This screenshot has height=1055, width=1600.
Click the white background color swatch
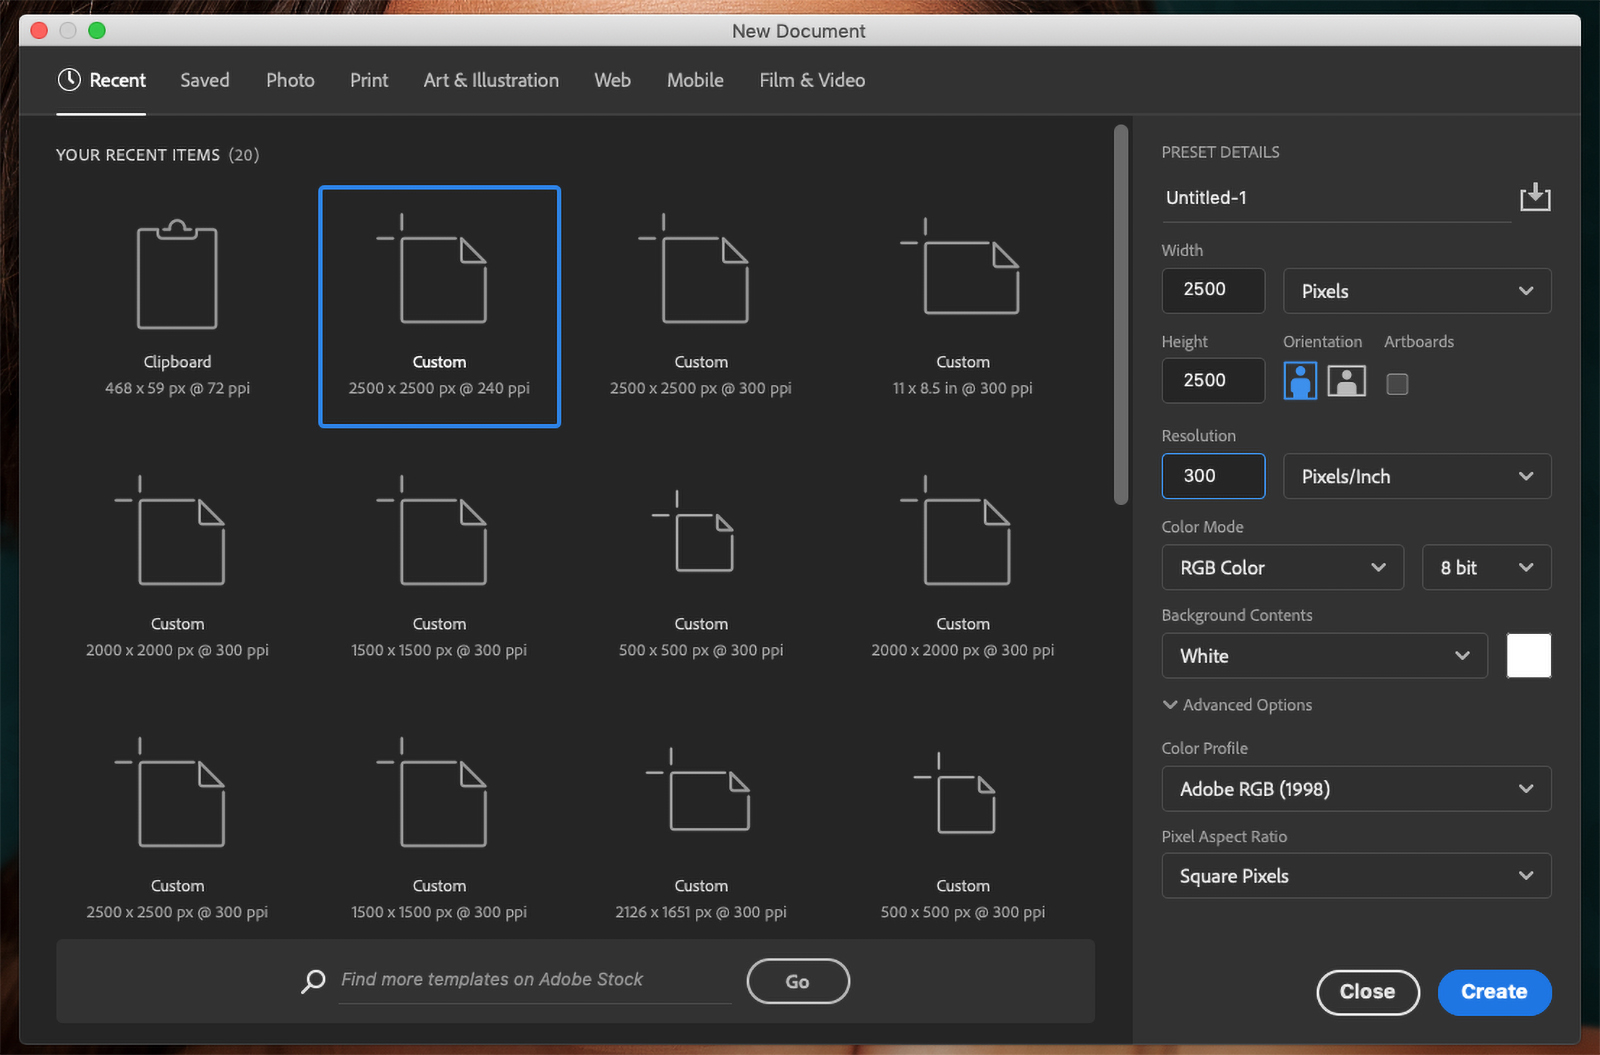1529,656
